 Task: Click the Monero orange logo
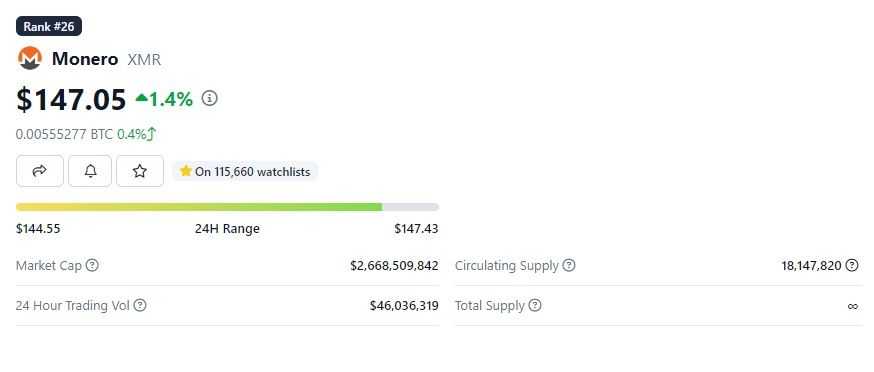coord(30,59)
